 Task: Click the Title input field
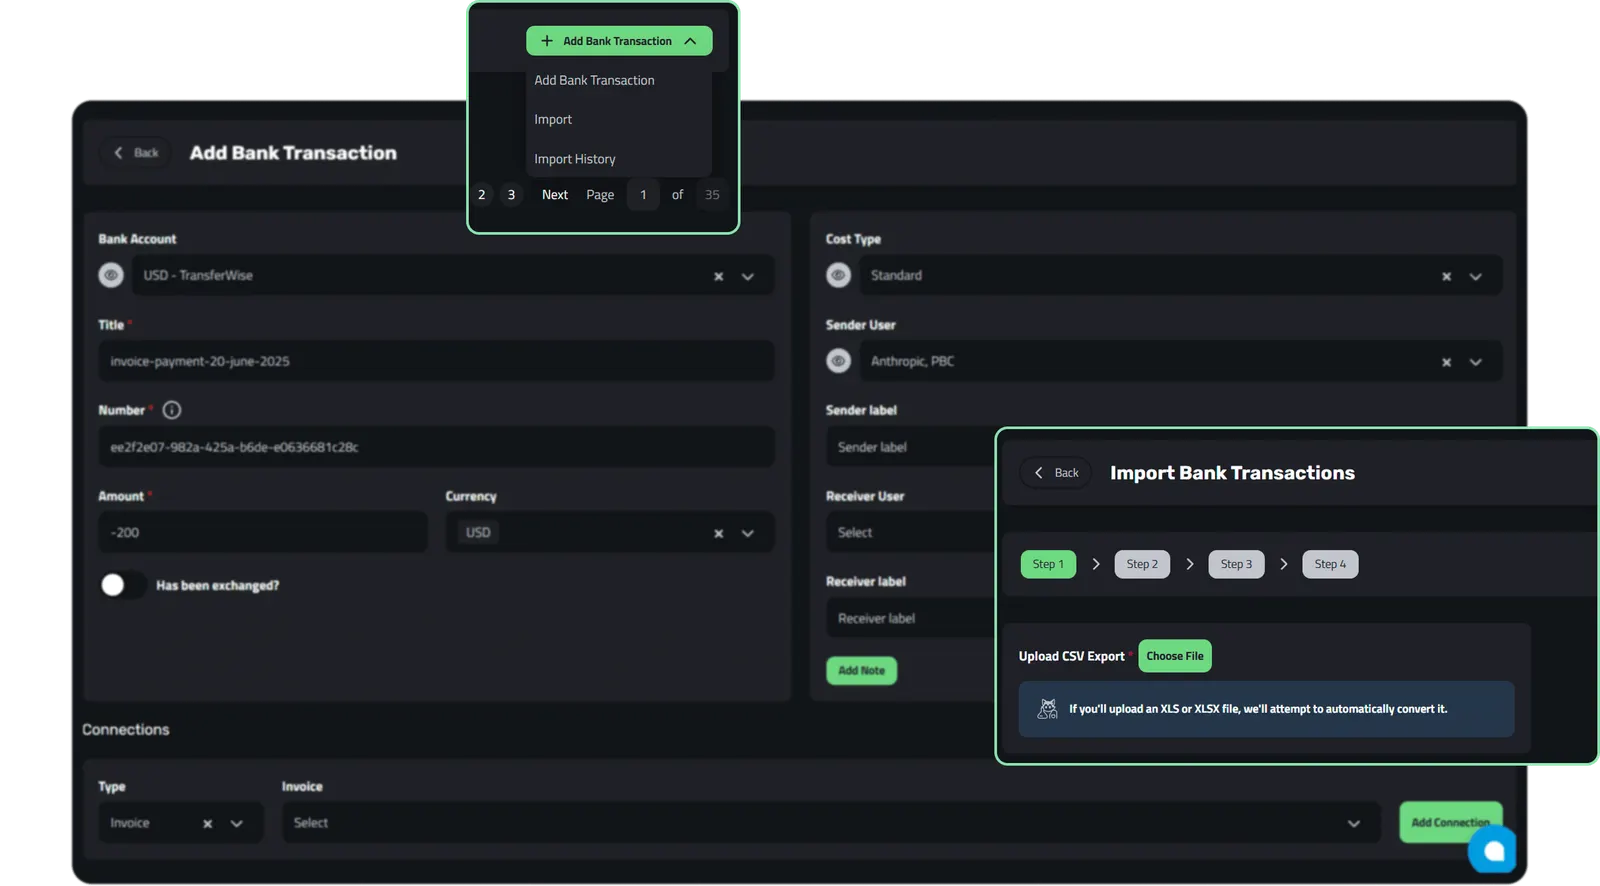click(x=436, y=361)
